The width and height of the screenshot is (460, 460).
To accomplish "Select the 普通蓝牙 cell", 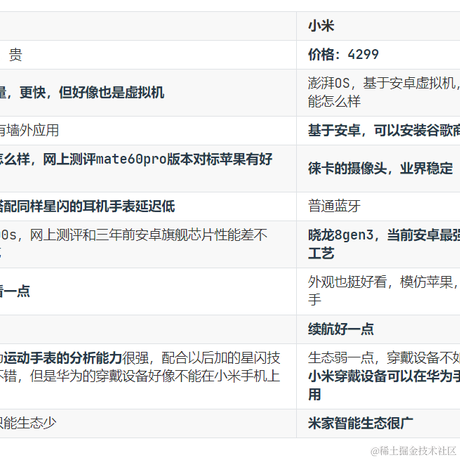I will pyautogui.click(x=378, y=206).
